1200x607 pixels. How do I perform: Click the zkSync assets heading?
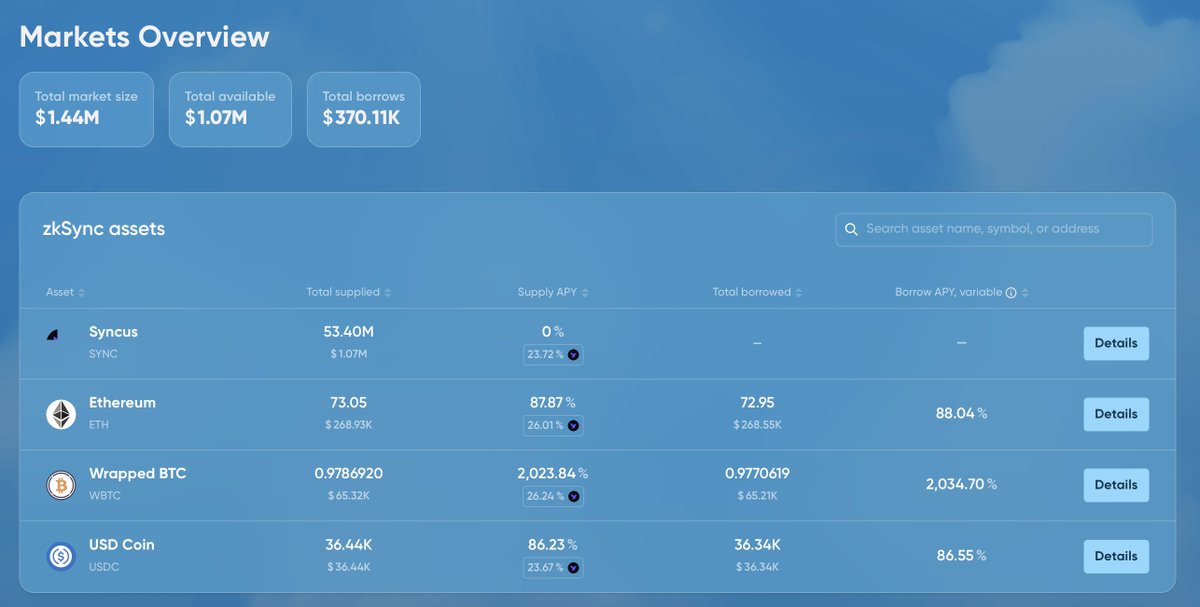click(x=104, y=229)
